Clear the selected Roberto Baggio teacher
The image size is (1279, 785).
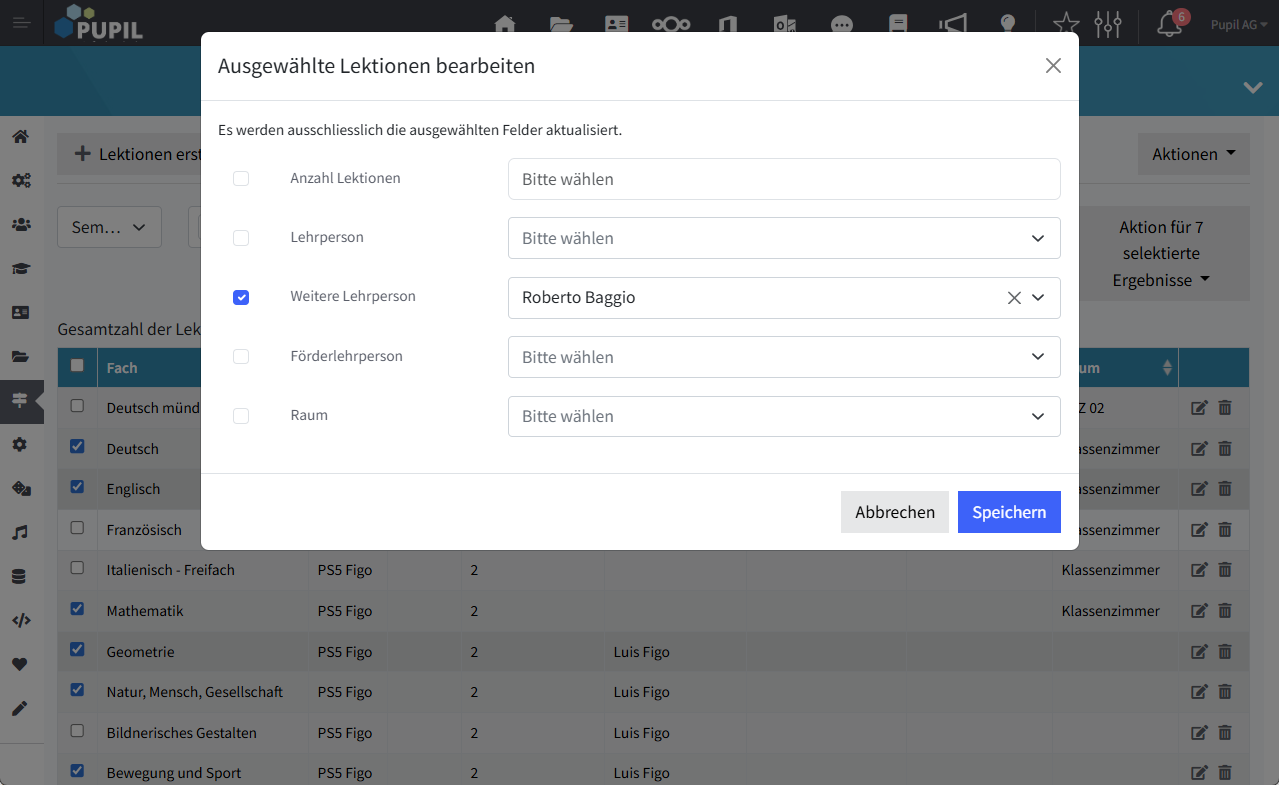pyautogui.click(x=1014, y=298)
